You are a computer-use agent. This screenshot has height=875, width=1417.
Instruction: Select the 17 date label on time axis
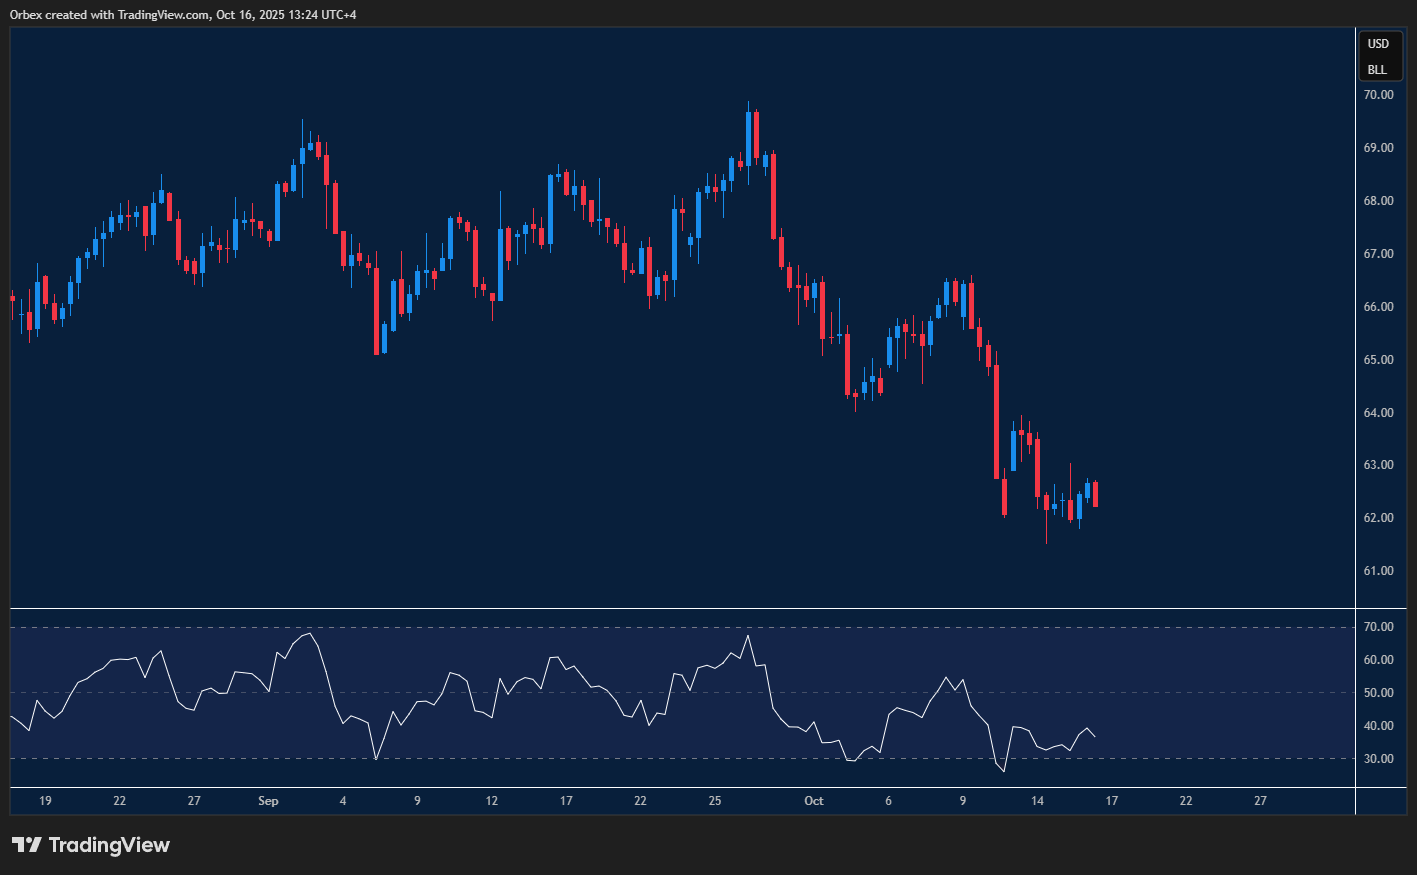[565, 801]
